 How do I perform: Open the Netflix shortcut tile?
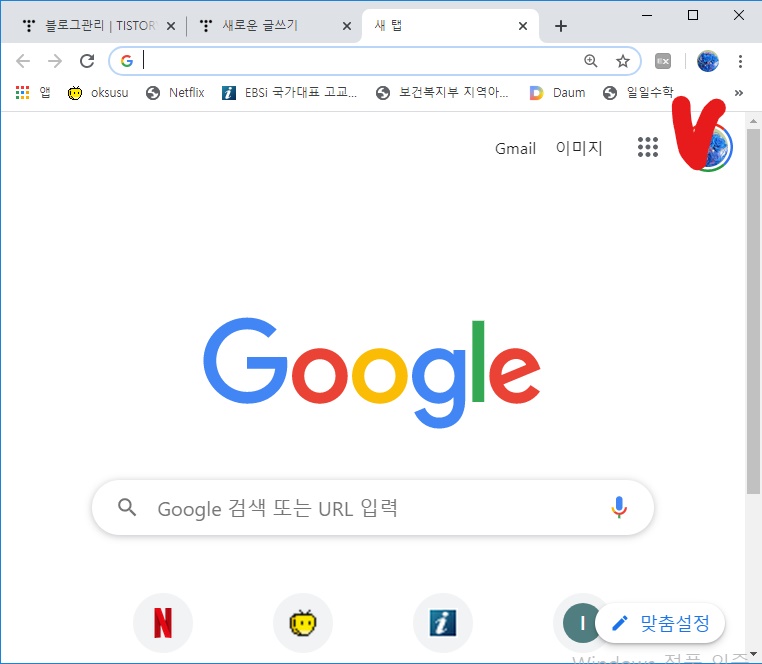tap(163, 623)
